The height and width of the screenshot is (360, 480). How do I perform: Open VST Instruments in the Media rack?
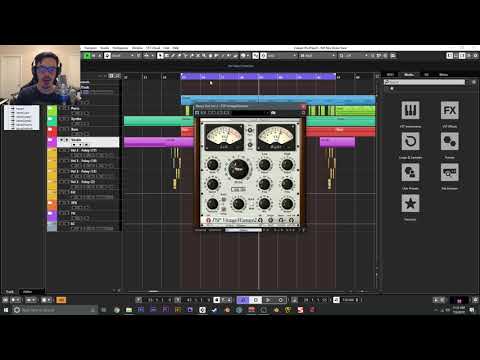[x=410, y=111]
